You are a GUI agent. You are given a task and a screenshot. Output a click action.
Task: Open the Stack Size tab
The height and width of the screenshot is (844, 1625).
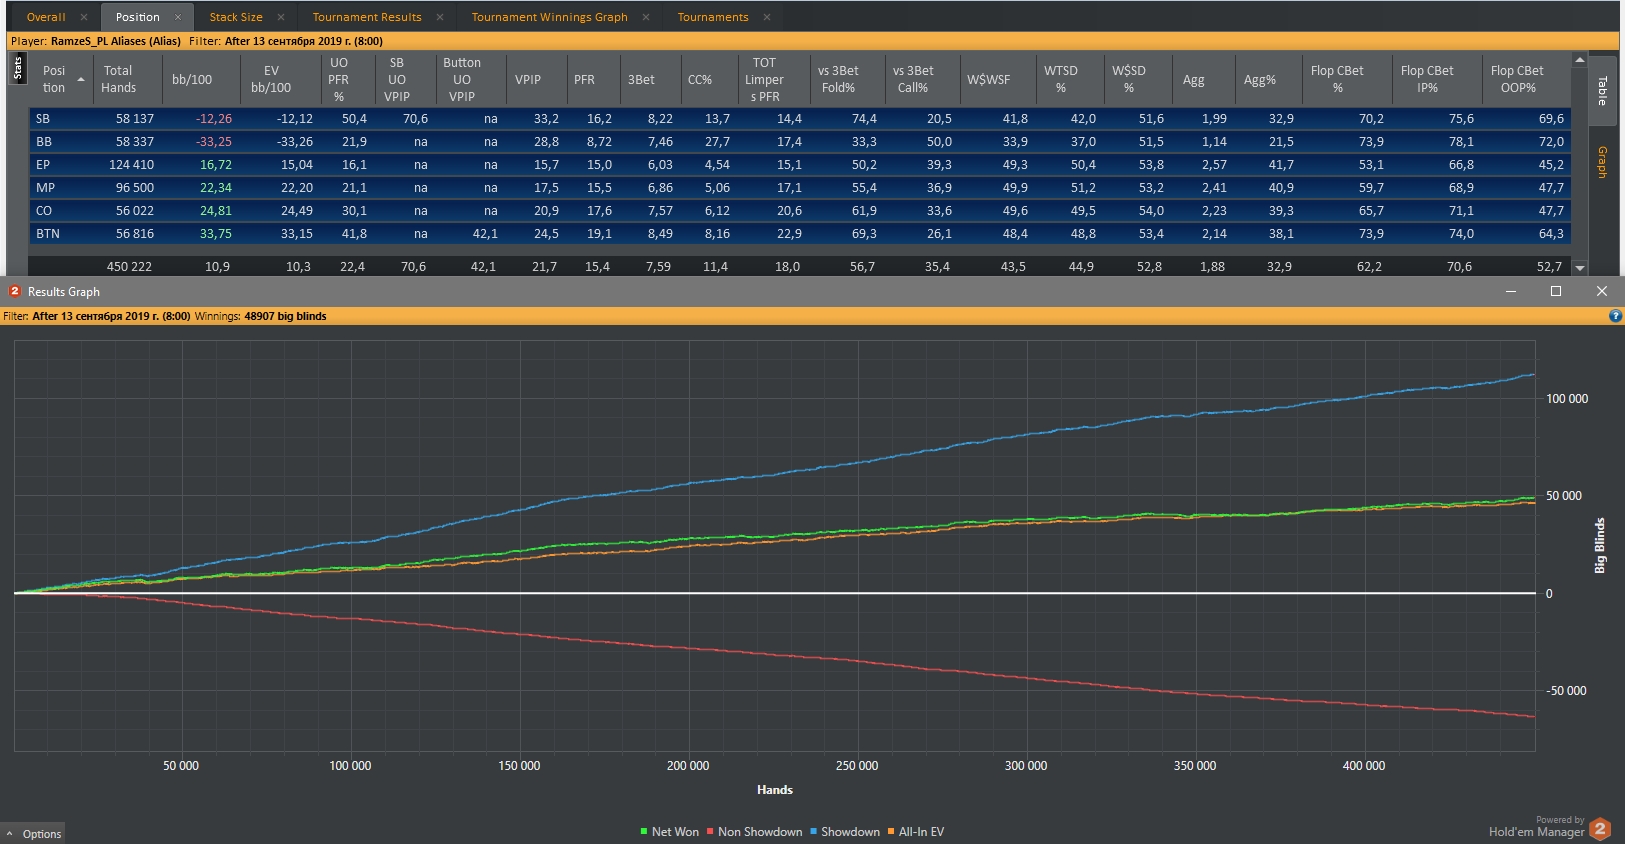coord(236,17)
